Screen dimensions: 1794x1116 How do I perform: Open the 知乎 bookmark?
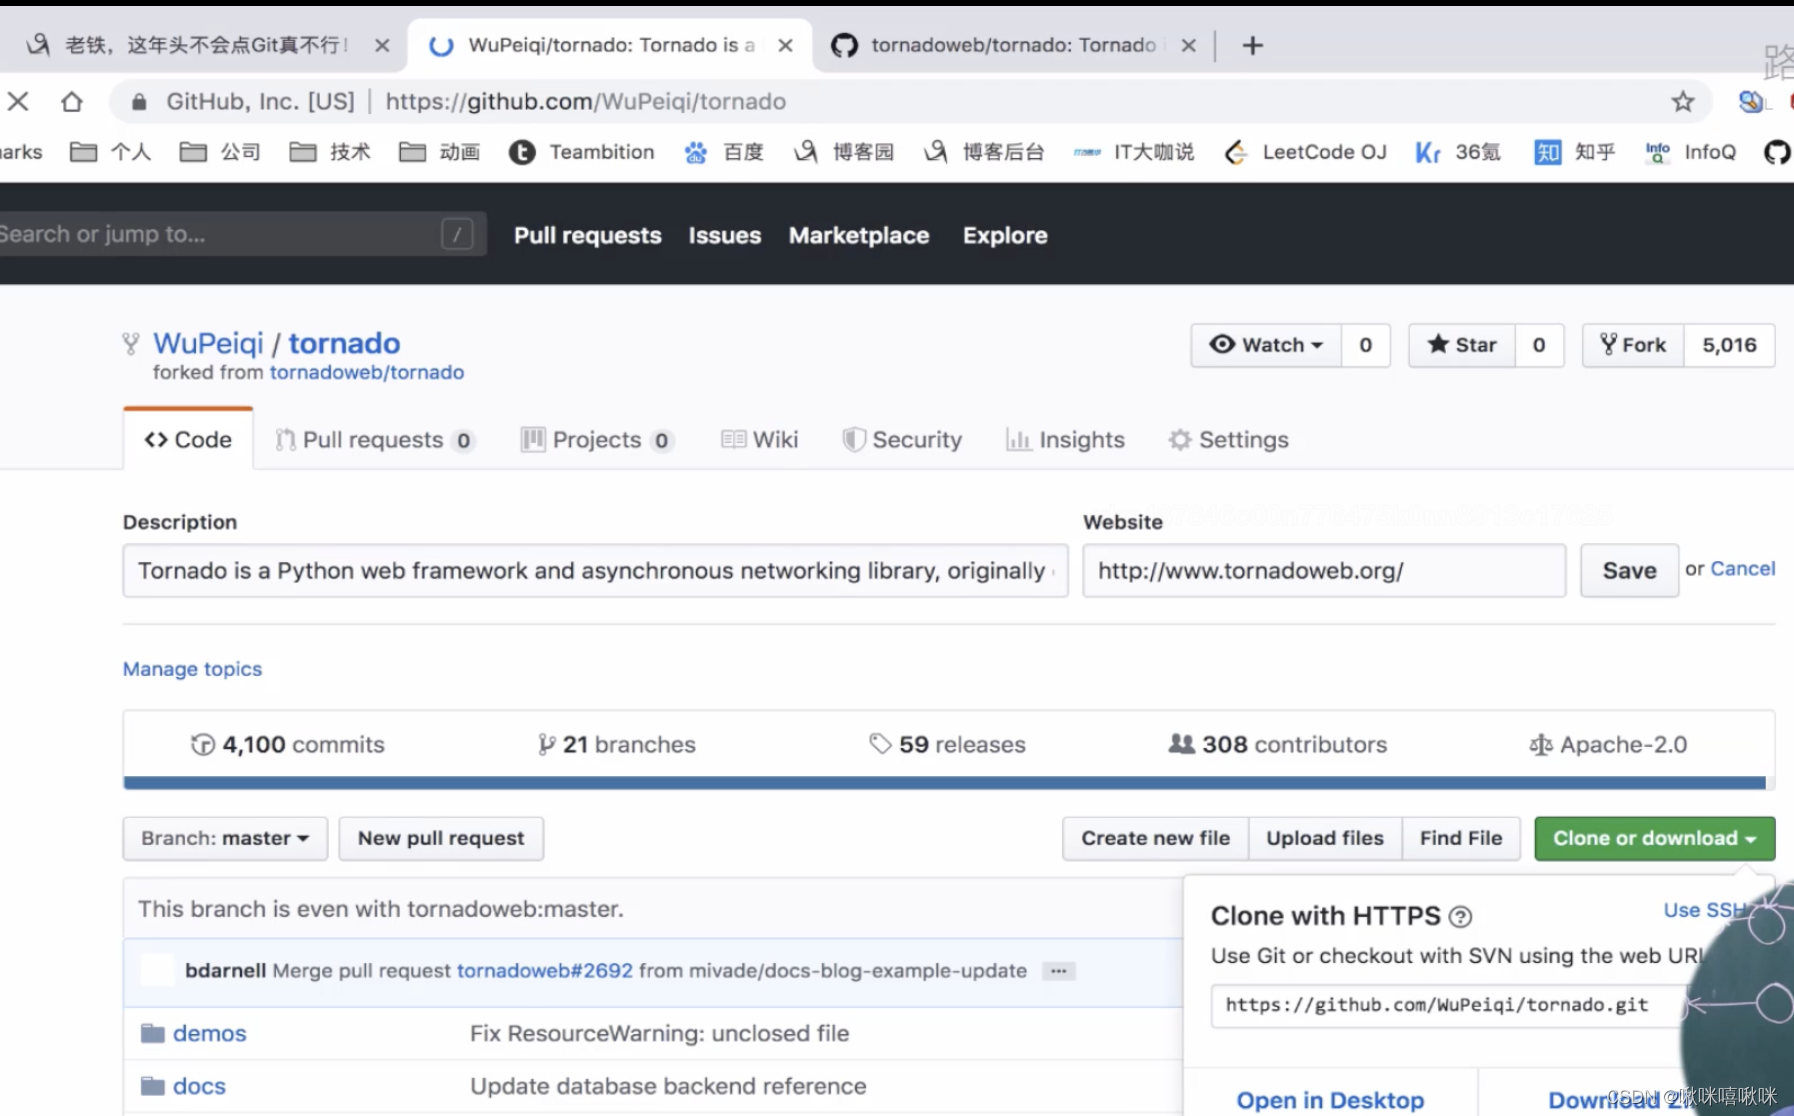(1575, 152)
